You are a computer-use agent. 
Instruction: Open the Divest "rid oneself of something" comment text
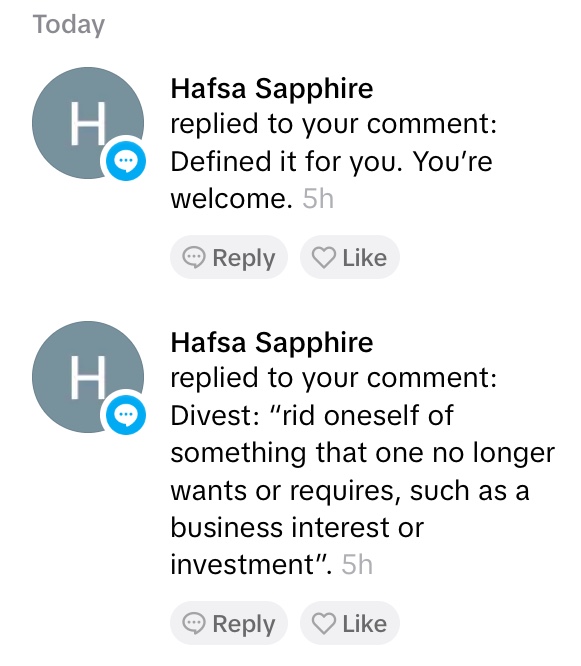362,489
